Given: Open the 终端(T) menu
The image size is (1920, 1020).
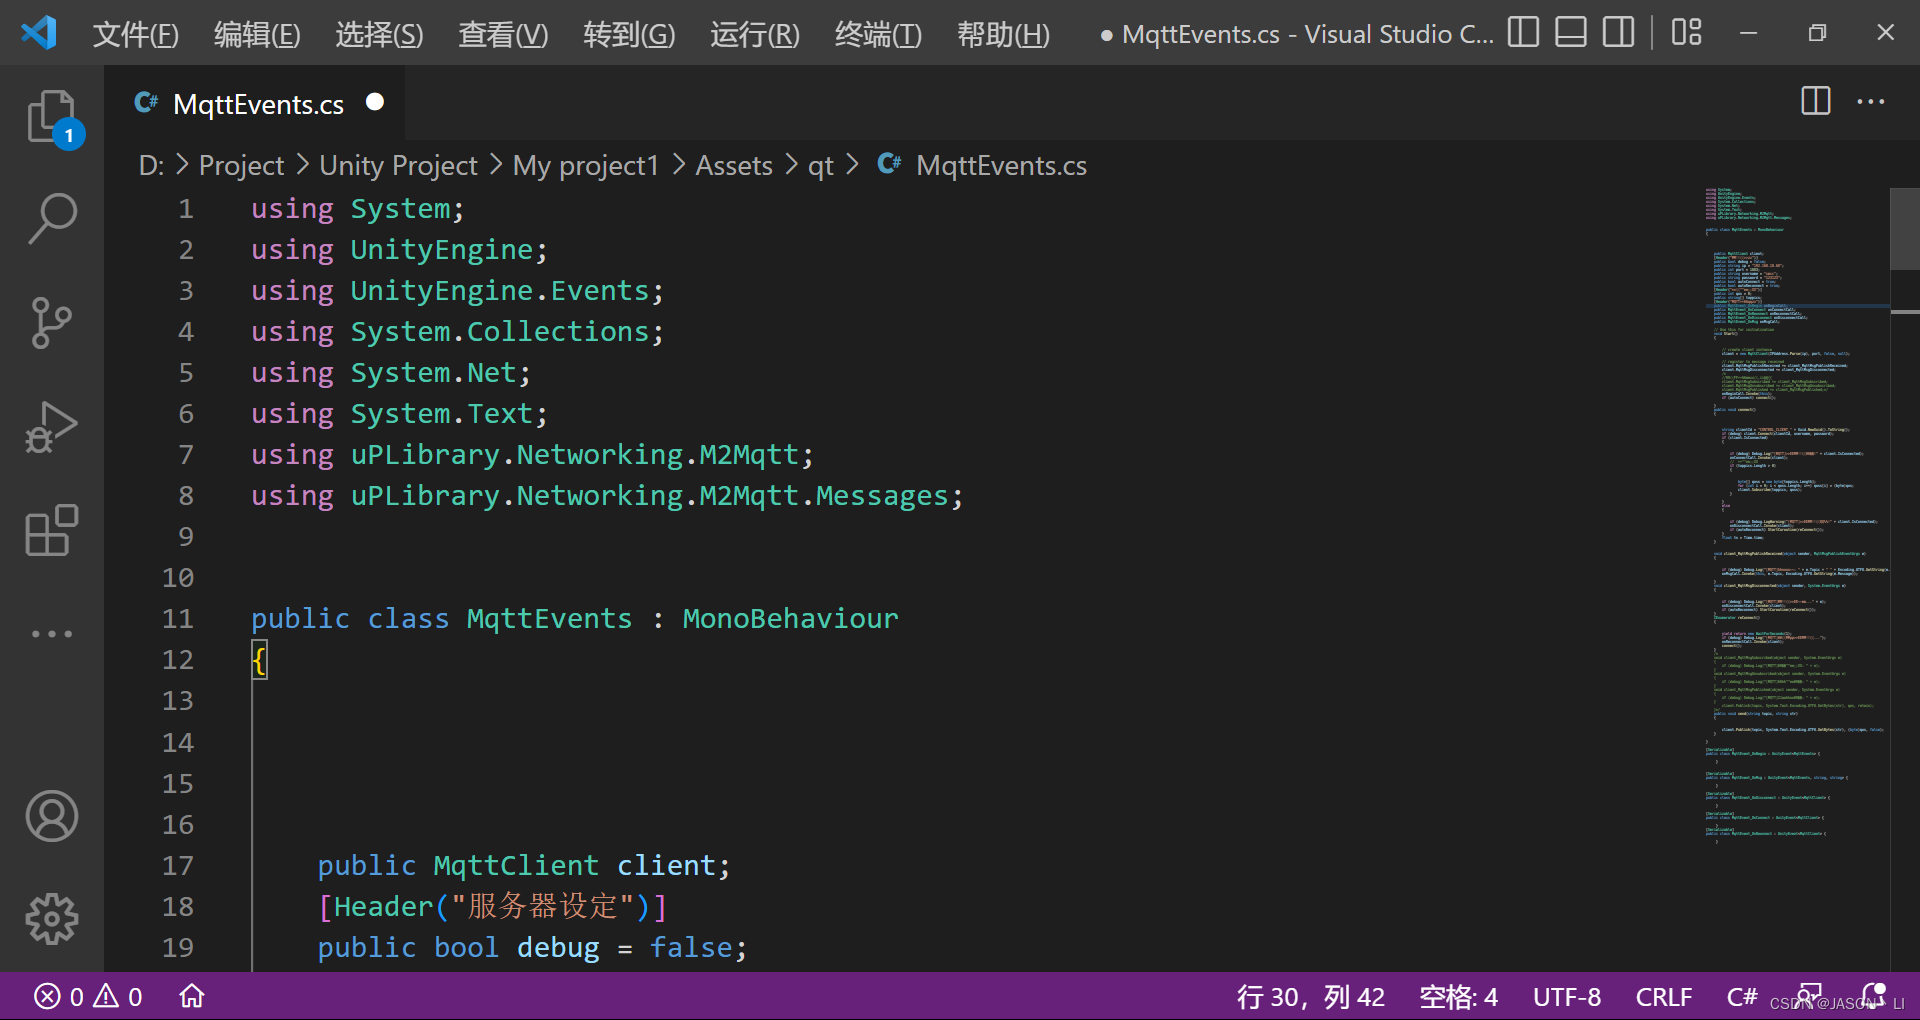Looking at the screenshot, I should [x=877, y=34].
